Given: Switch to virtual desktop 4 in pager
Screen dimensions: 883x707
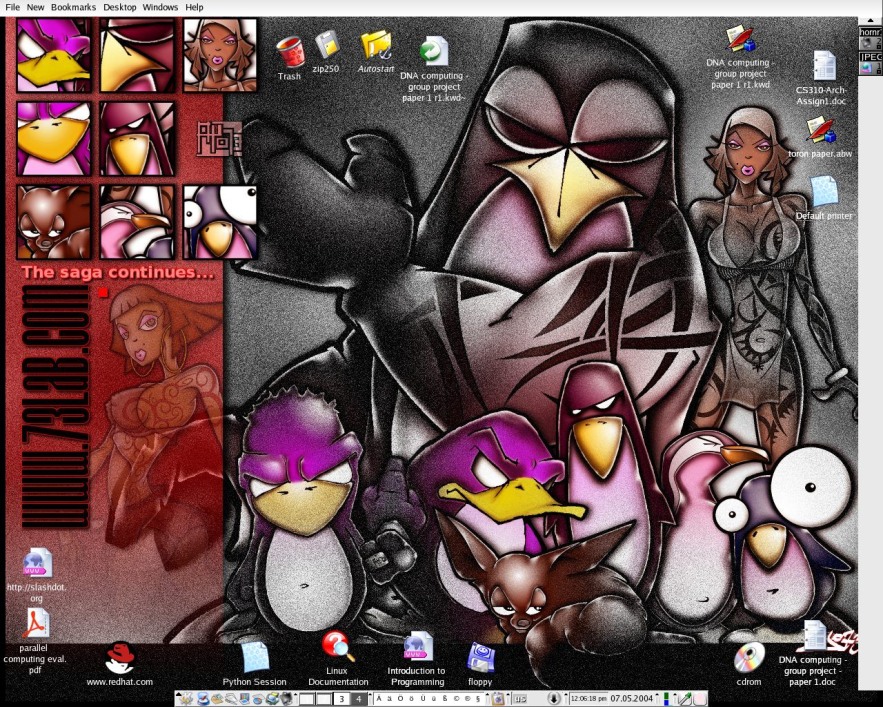Looking at the screenshot, I should coord(359,699).
